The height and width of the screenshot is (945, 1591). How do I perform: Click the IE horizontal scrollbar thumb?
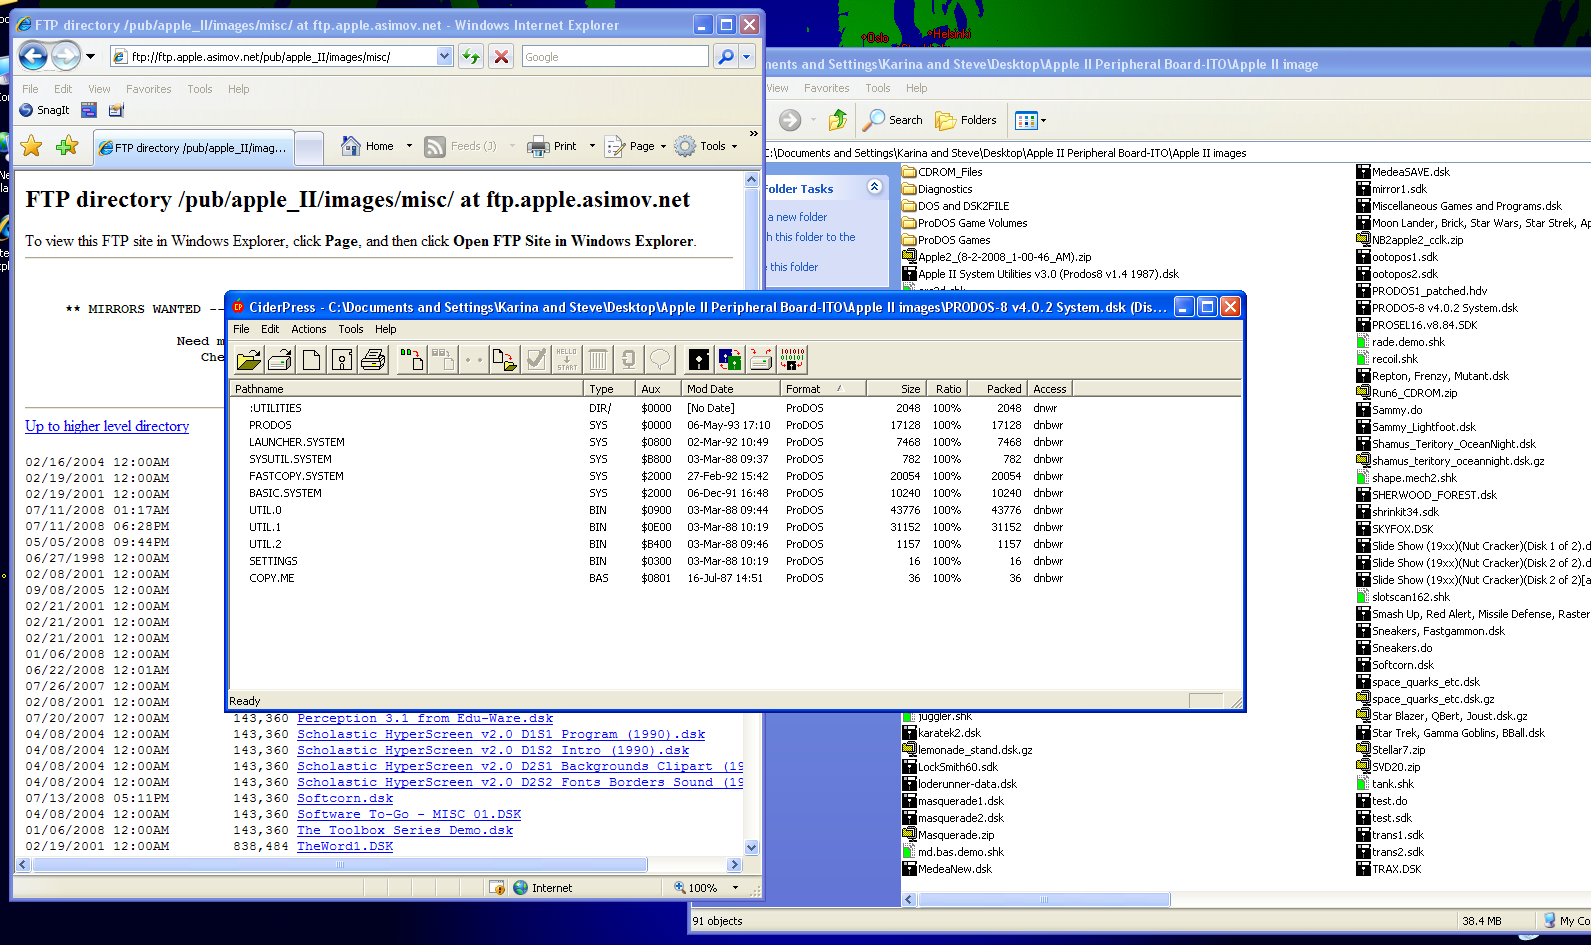coord(340,864)
